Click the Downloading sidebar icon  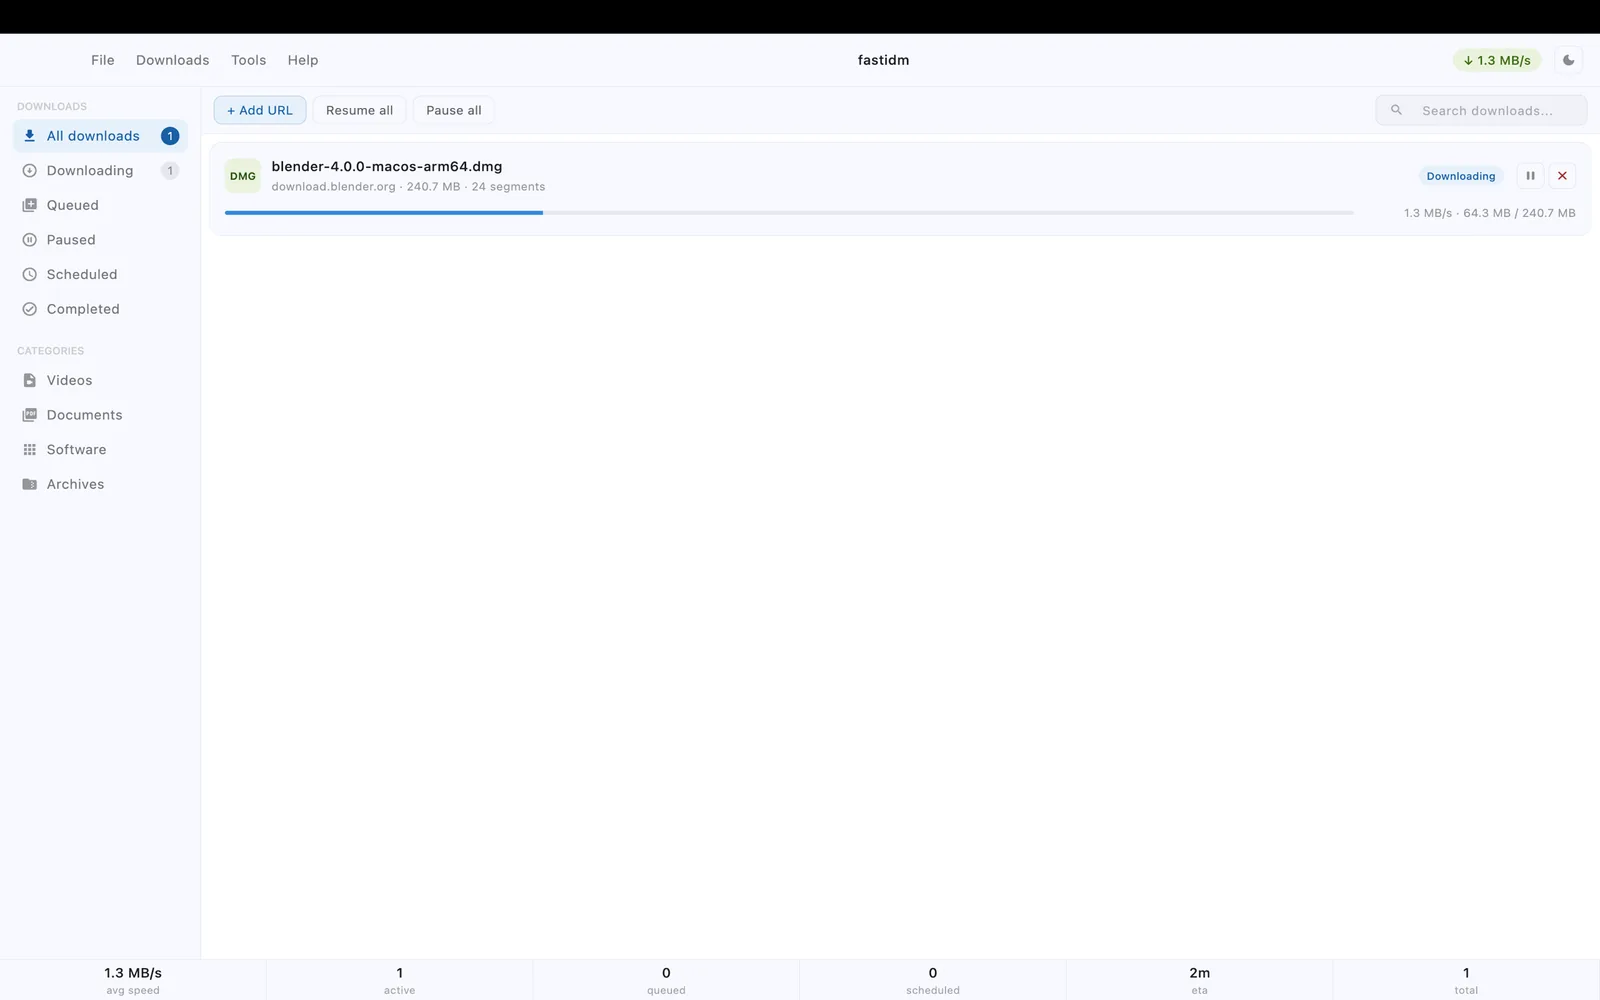(29, 171)
